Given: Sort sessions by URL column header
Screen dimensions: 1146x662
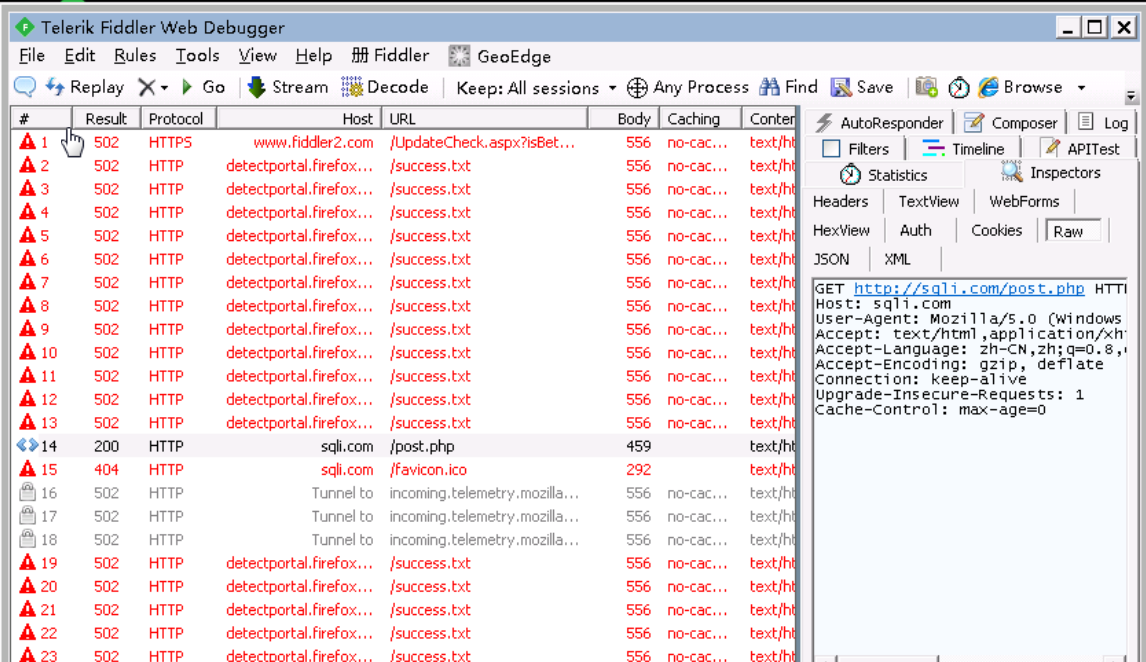Looking at the screenshot, I should [x=485, y=118].
